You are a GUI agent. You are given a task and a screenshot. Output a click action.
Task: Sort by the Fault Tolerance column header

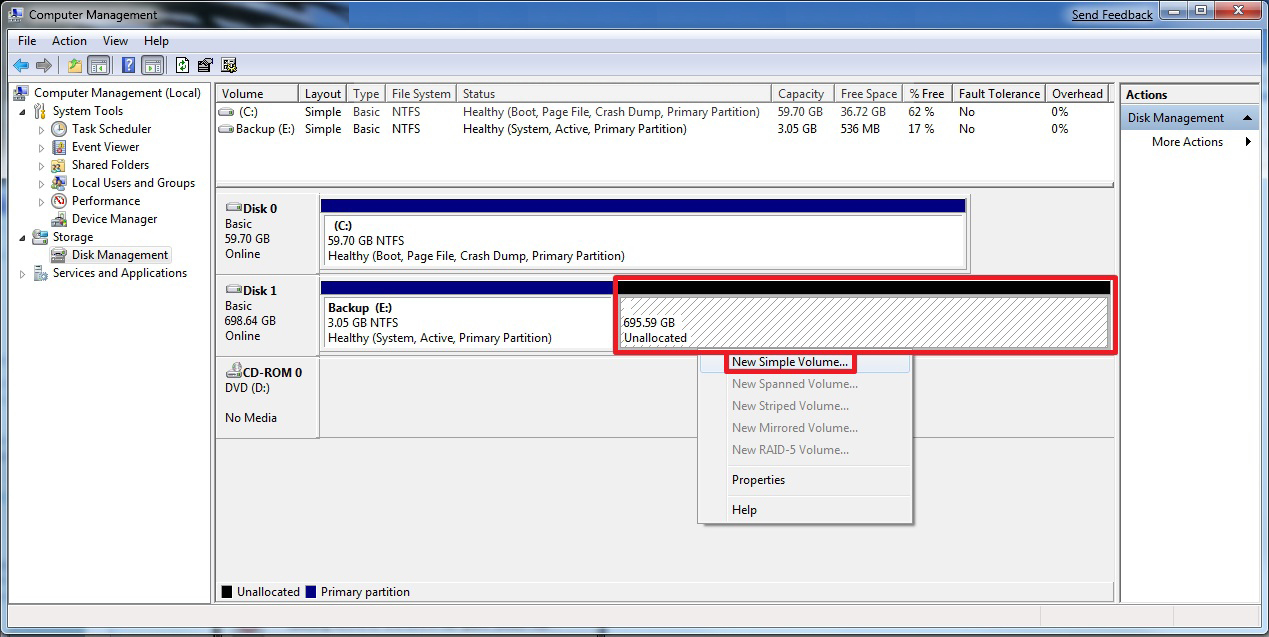(998, 94)
